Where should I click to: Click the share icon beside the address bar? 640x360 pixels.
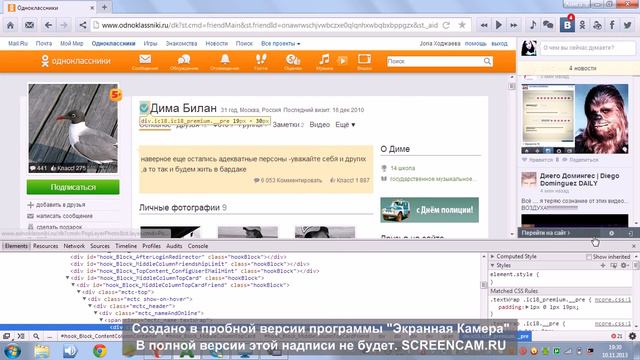[82, 25]
